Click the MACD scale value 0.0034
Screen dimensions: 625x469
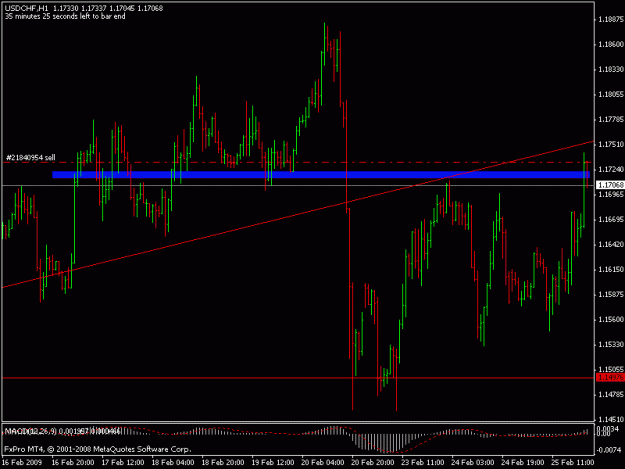(x=609, y=429)
